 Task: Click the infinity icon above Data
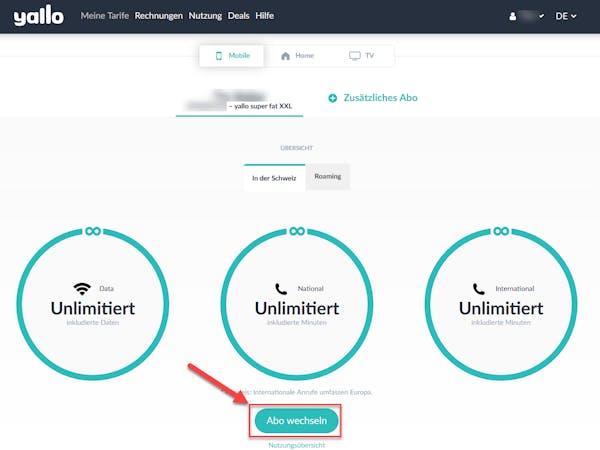(93, 231)
